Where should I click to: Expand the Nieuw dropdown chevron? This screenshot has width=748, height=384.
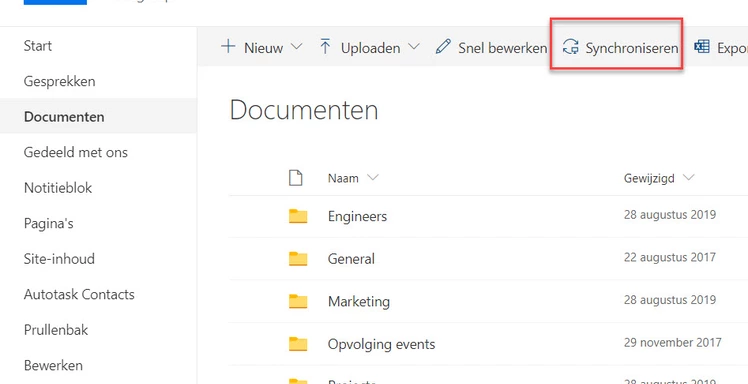[296, 47]
